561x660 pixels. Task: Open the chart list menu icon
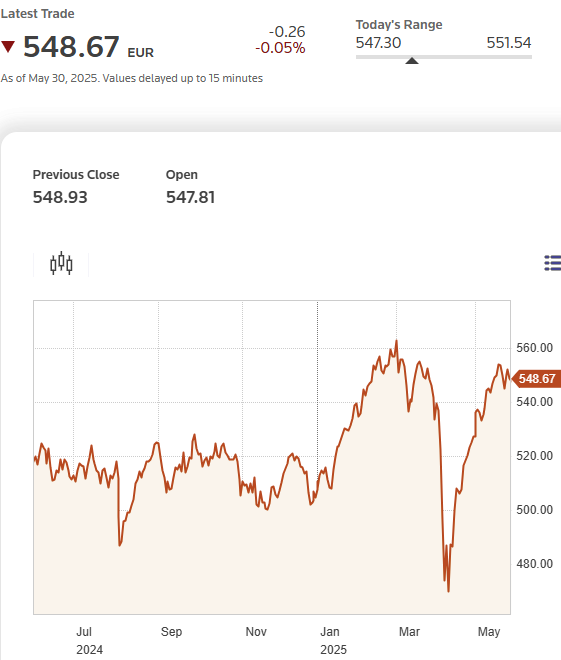point(553,263)
